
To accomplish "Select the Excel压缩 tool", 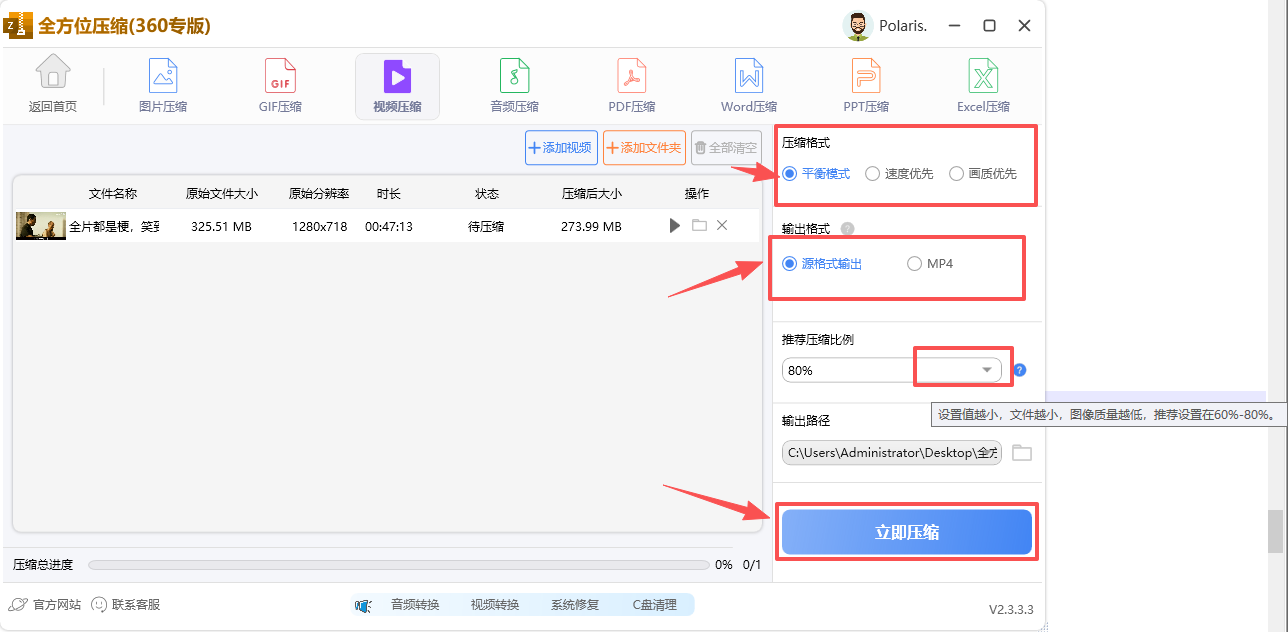I will pyautogui.click(x=982, y=85).
